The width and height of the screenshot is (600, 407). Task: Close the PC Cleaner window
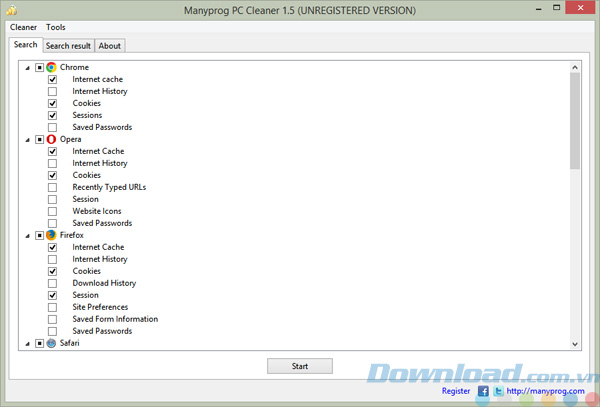(580, 8)
